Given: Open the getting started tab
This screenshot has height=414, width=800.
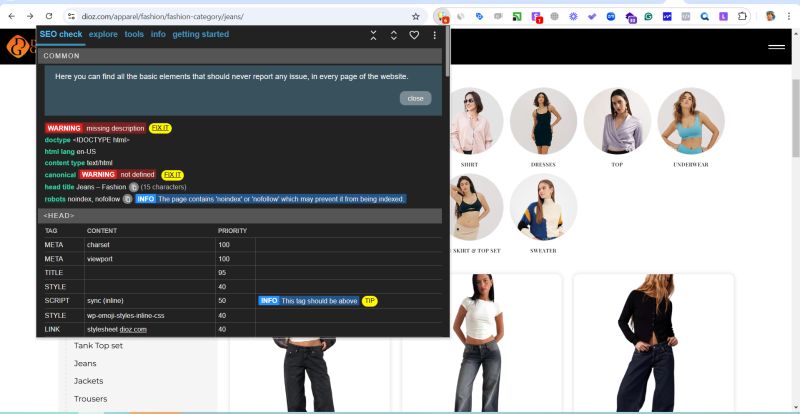Looking at the screenshot, I should [x=201, y=34].
